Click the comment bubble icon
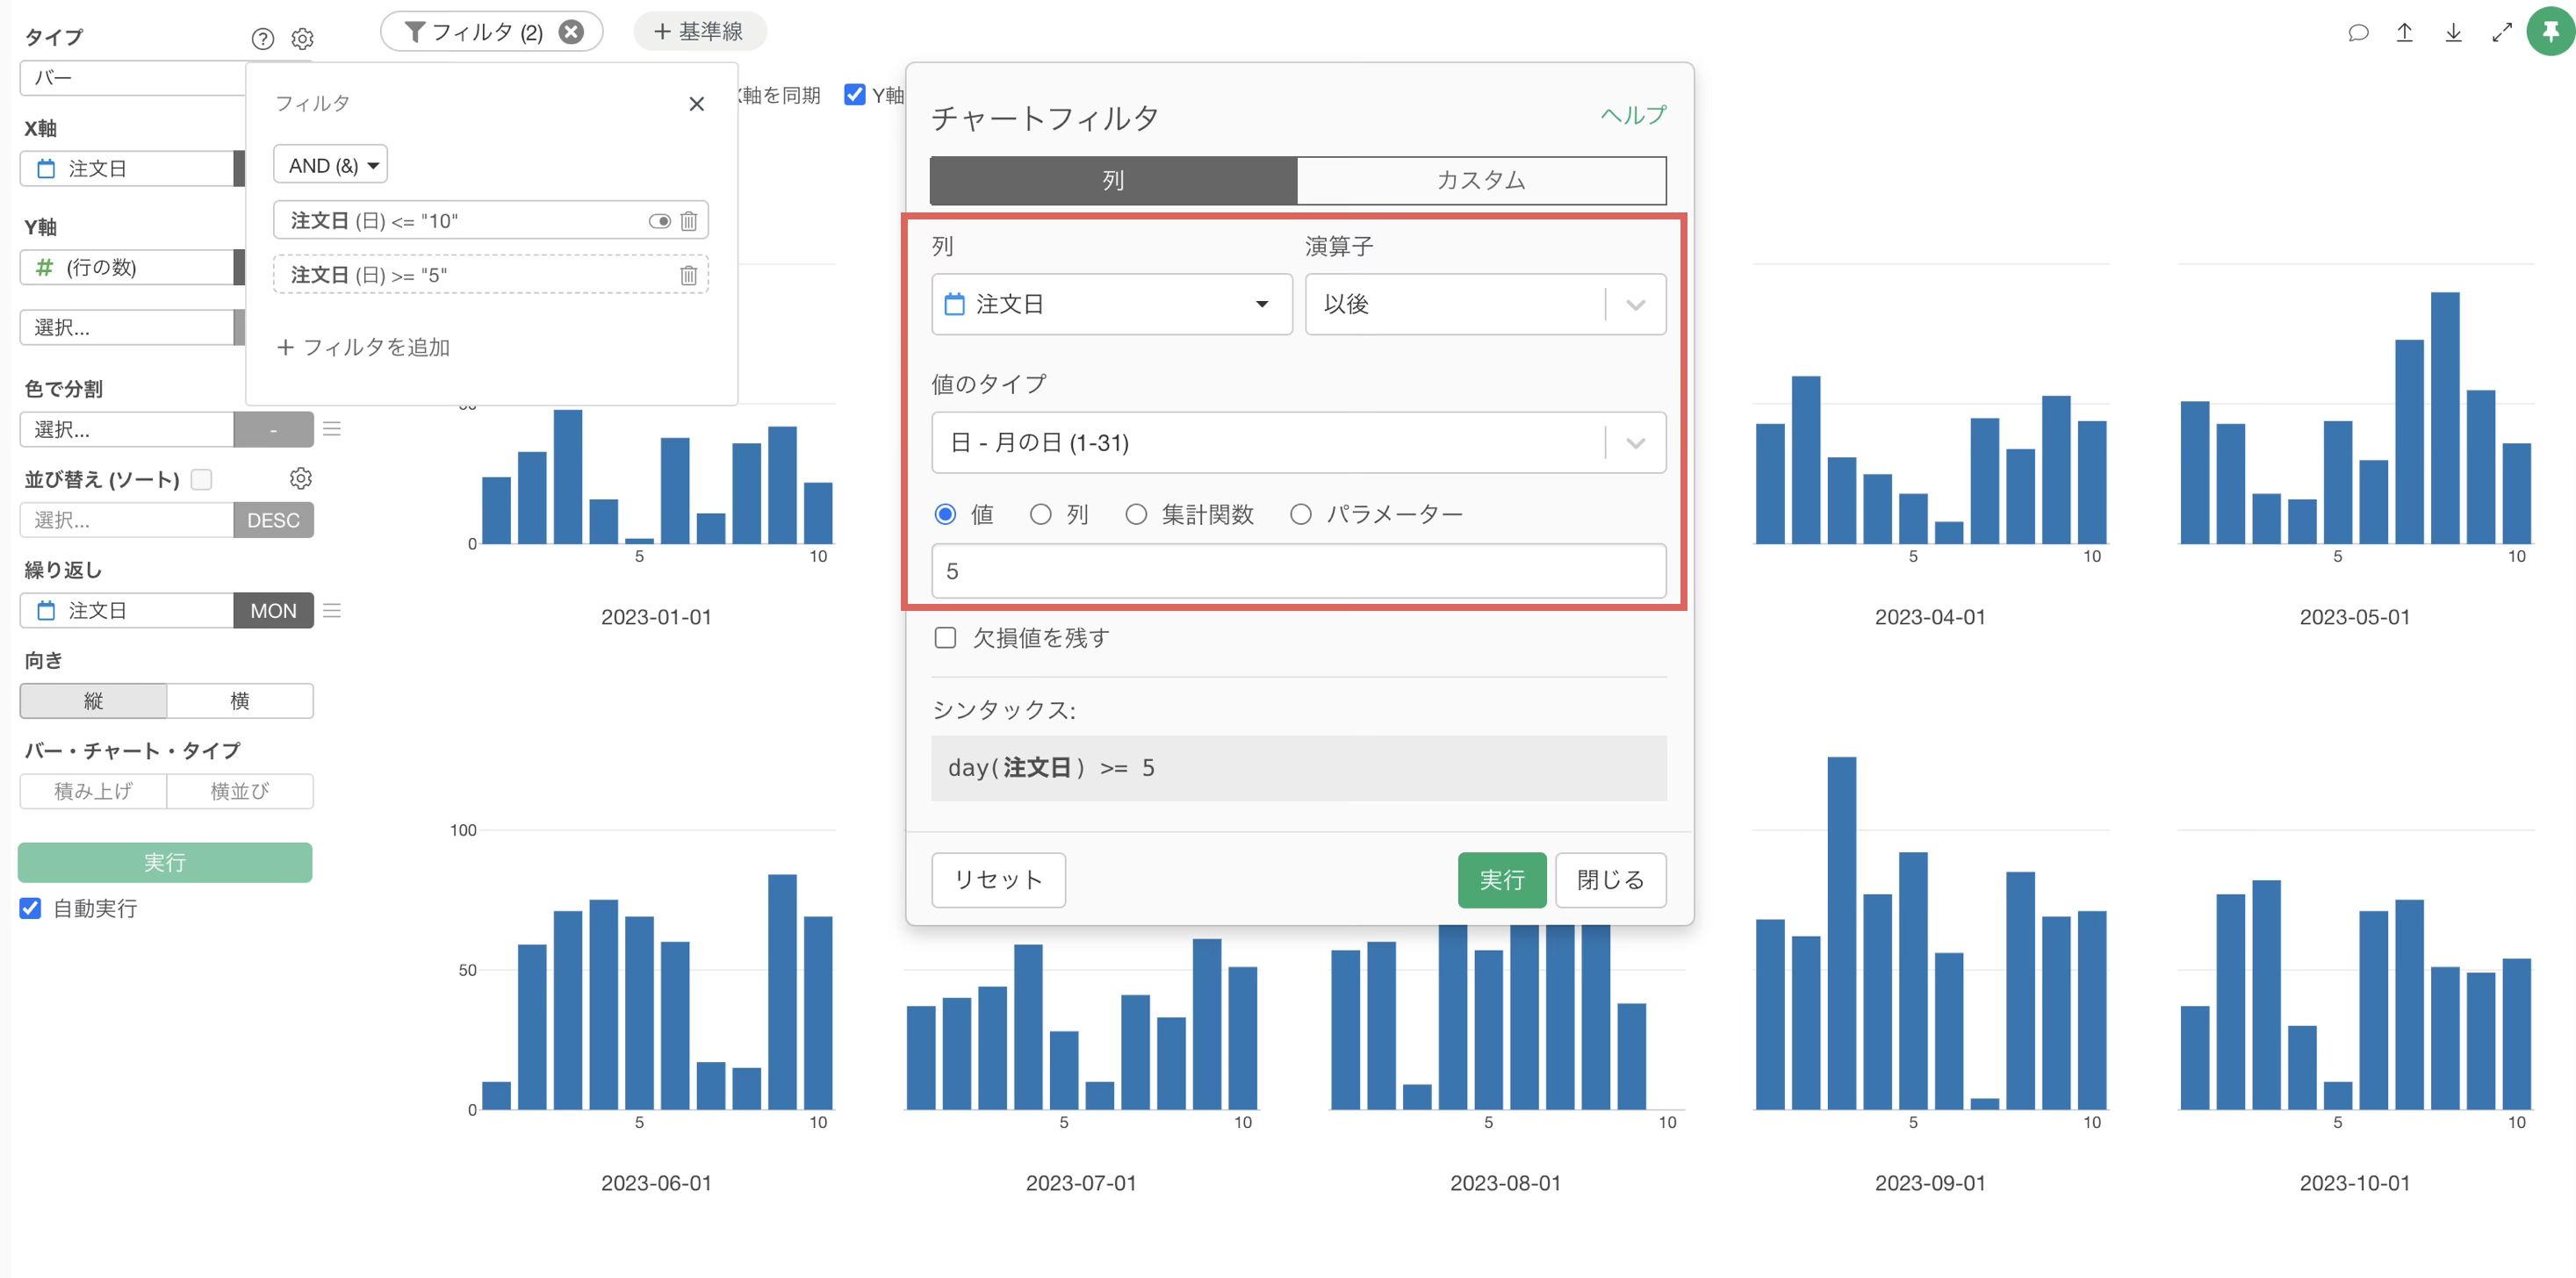Image resolution: width=2576 pixels, height=1278 pixels. [x=2357, y=33]
